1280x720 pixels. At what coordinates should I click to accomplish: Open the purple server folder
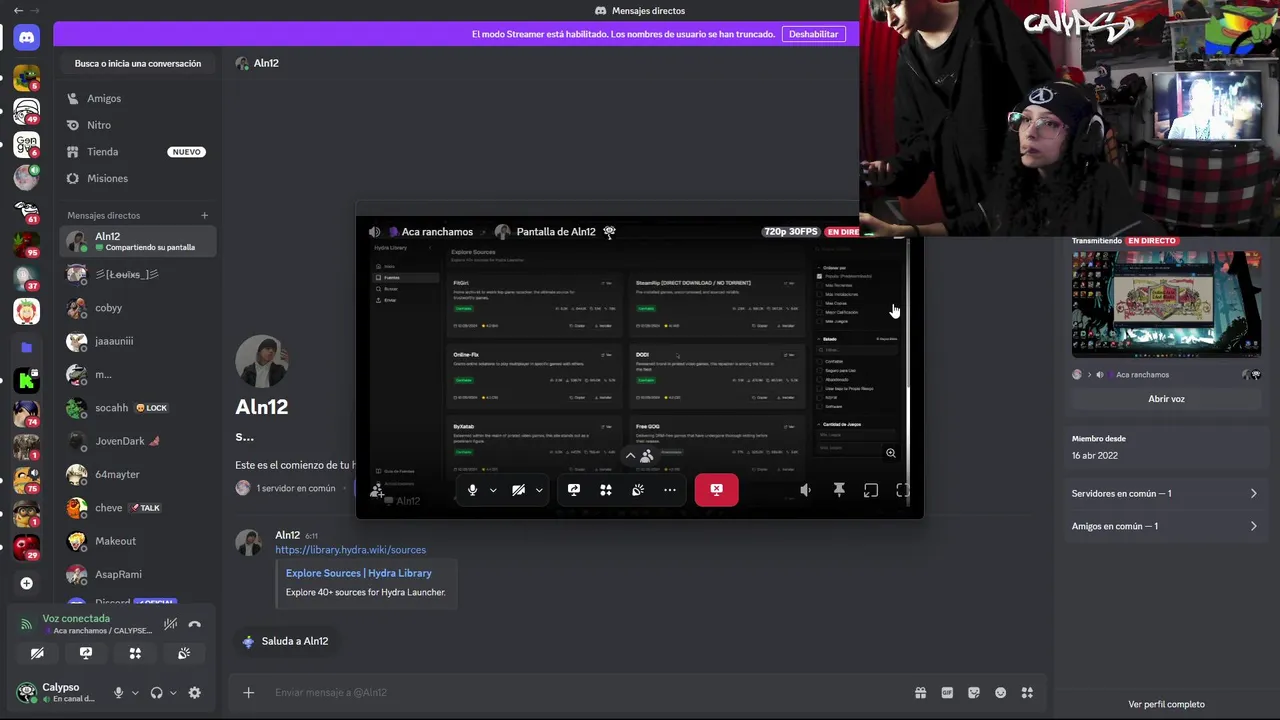(27, 347)
